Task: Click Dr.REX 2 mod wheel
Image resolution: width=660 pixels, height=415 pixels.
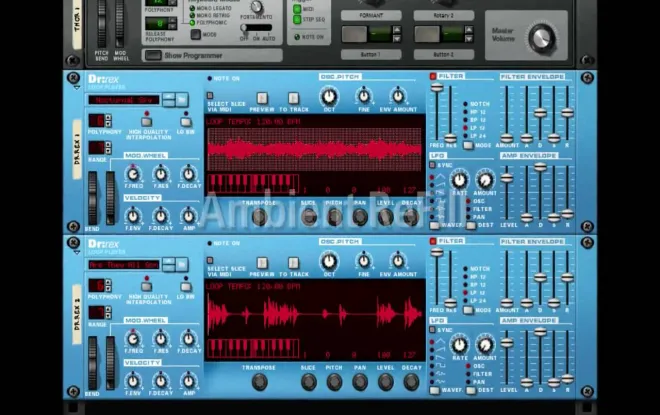Action: [x=110, y=363]
